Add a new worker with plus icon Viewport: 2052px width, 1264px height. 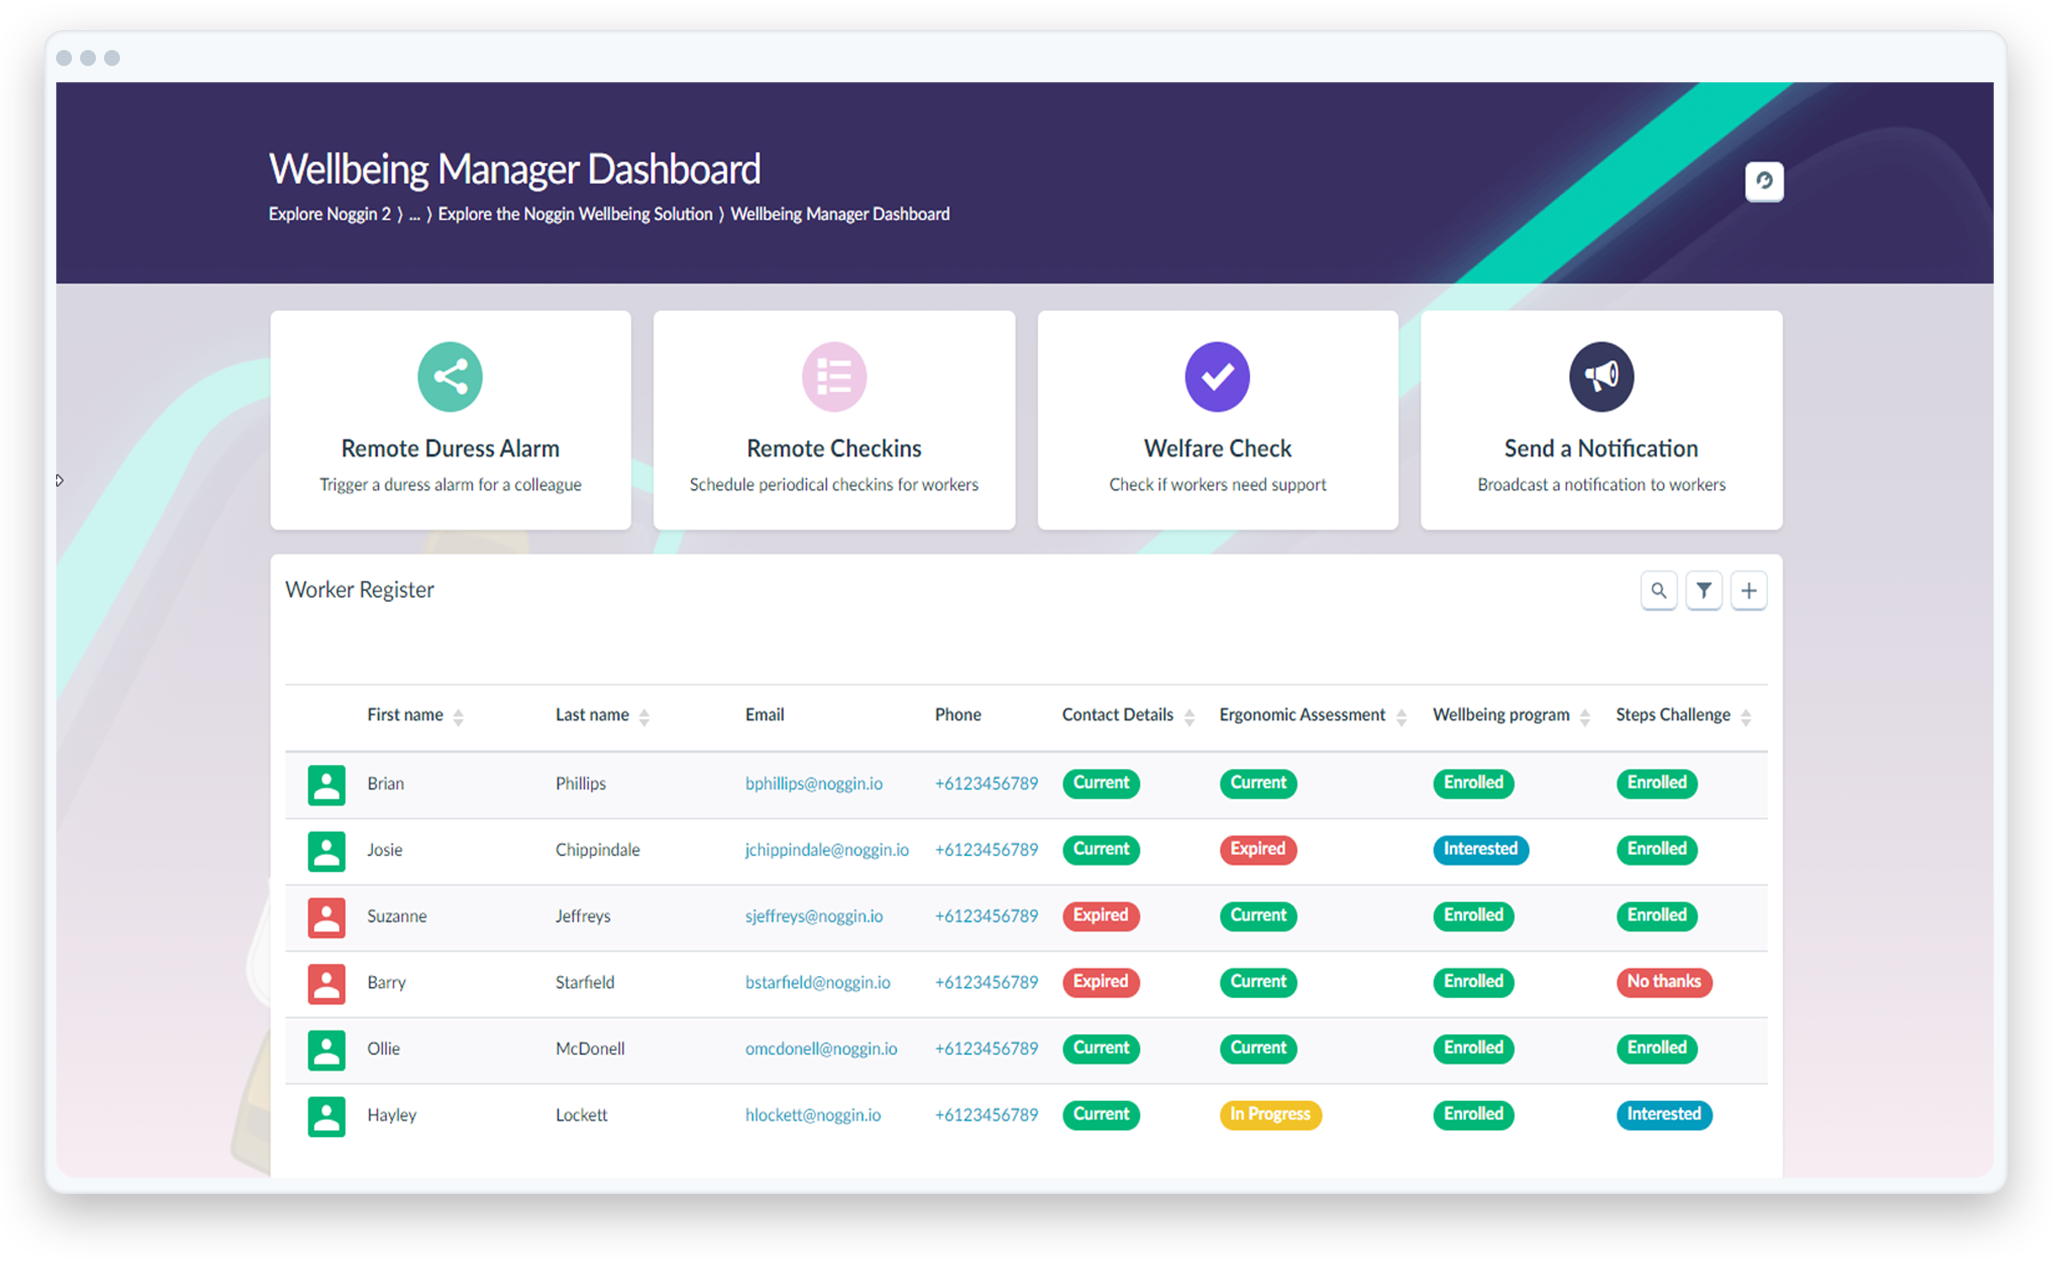[x=1748, y=591]
